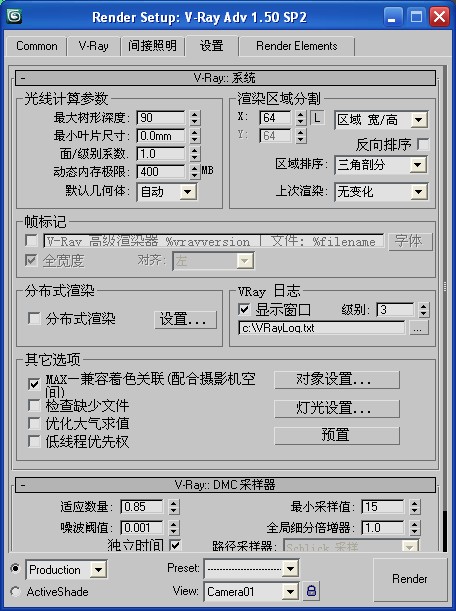Open the Preset dropdown
Image resolution: width=456 pixels, height=611 pixels.
click(x=251, y=569)
